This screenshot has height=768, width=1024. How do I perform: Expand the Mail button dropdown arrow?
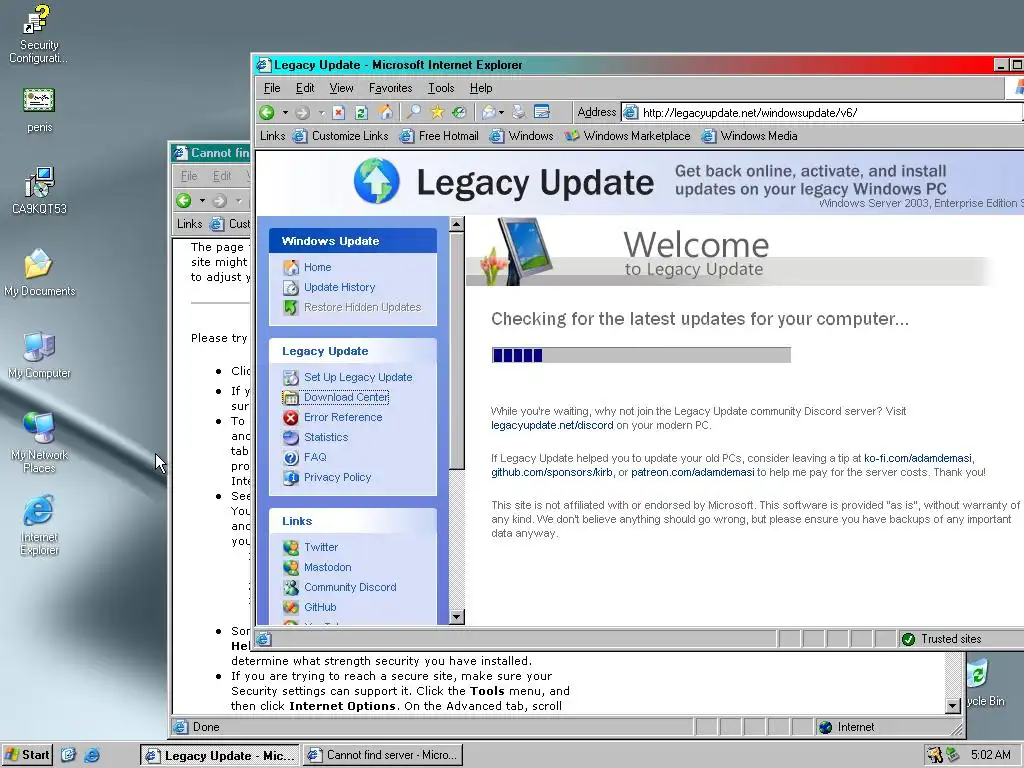coord(501,112)
